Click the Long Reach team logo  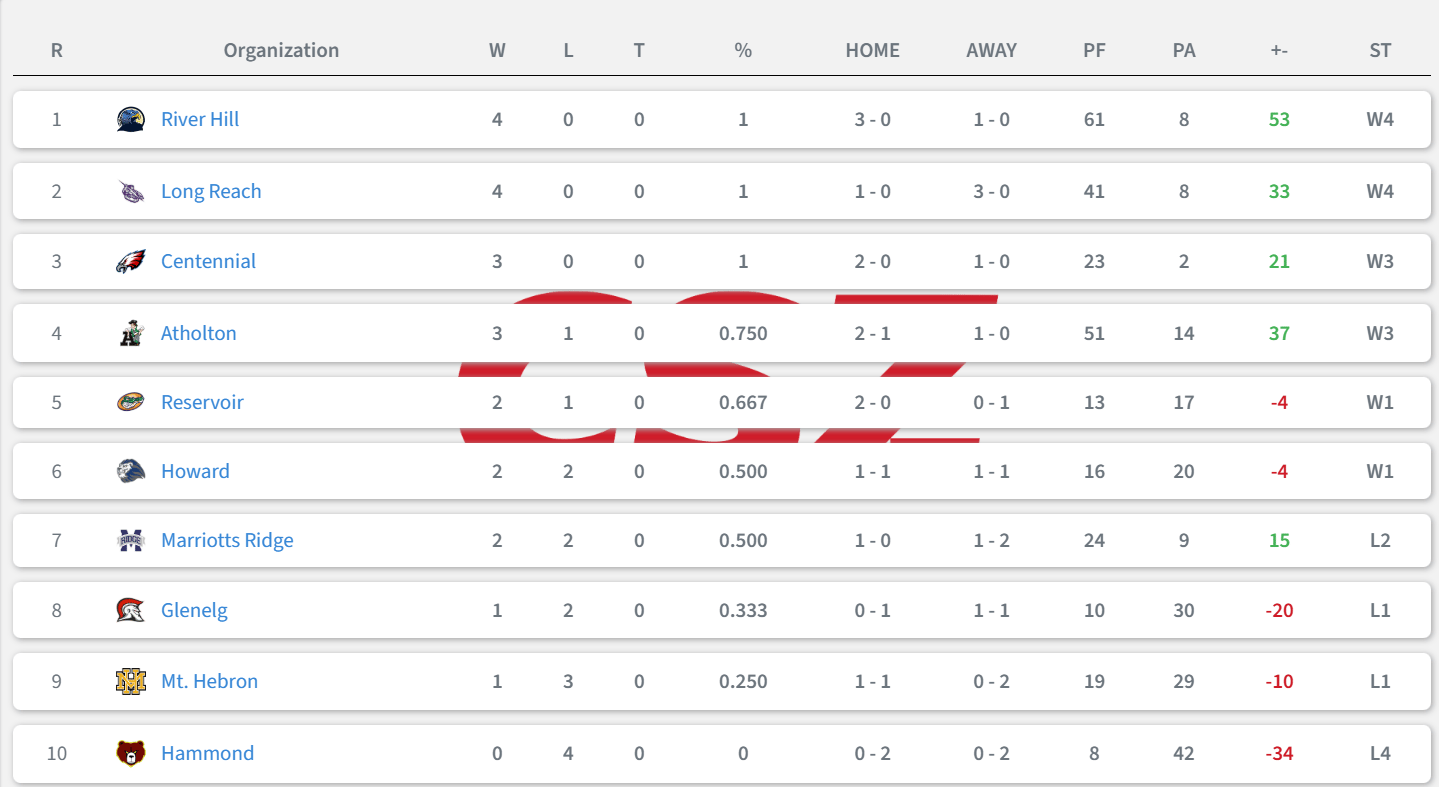130,192
